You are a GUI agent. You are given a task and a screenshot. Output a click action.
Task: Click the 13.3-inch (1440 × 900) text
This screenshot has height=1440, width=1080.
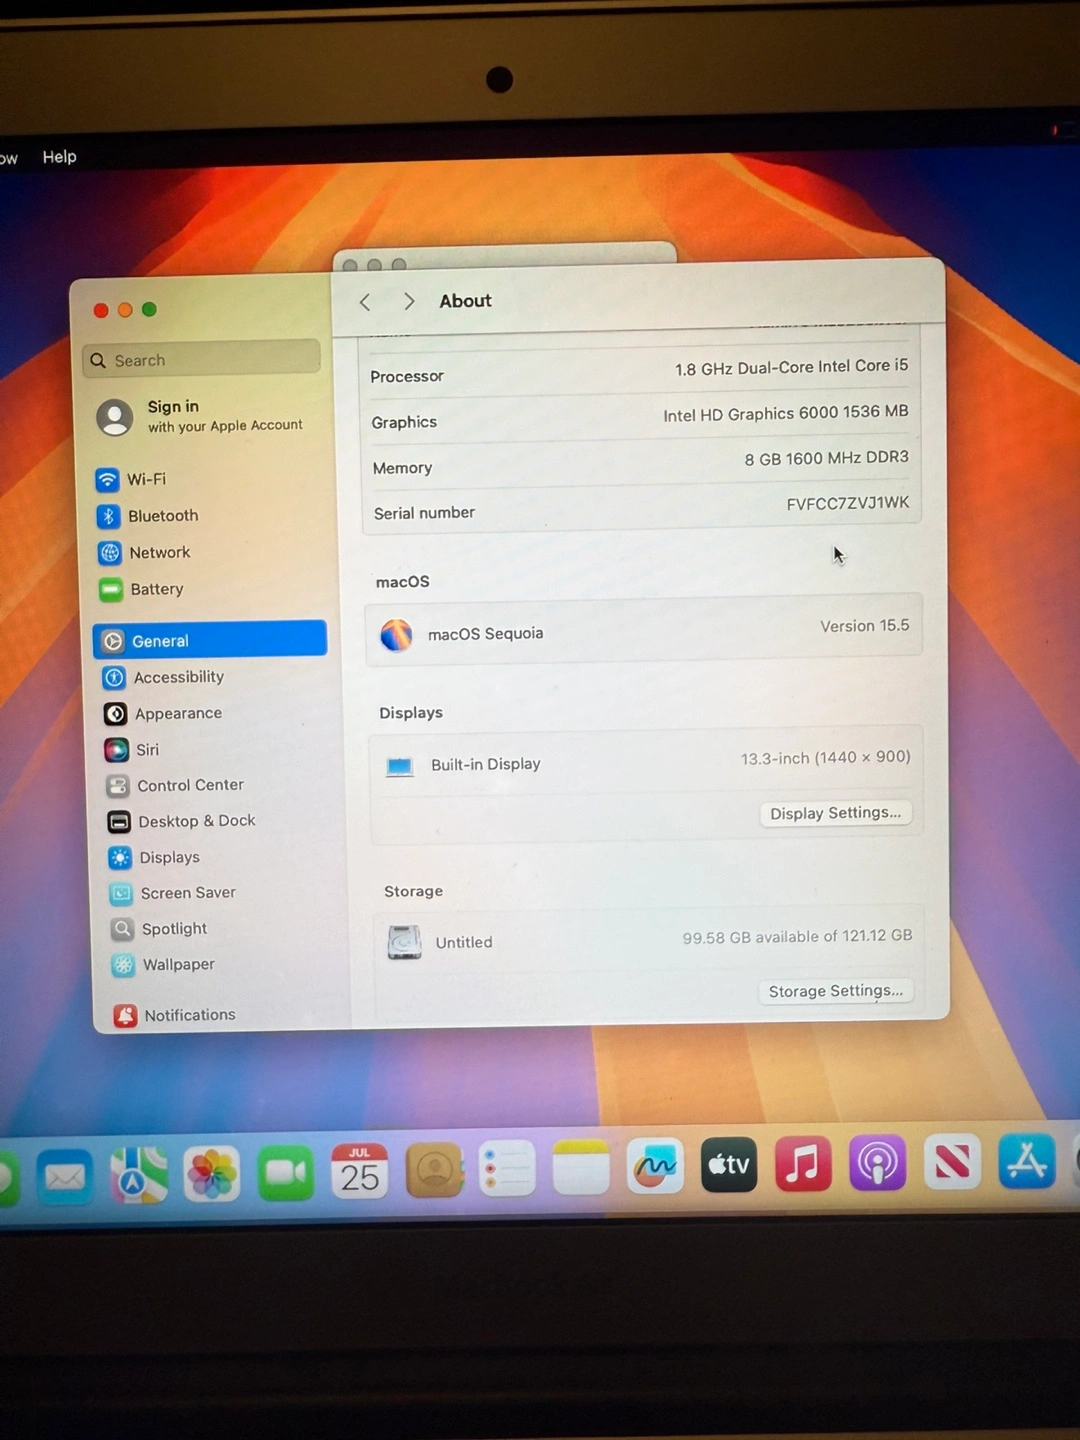click(x=825, y=758)
